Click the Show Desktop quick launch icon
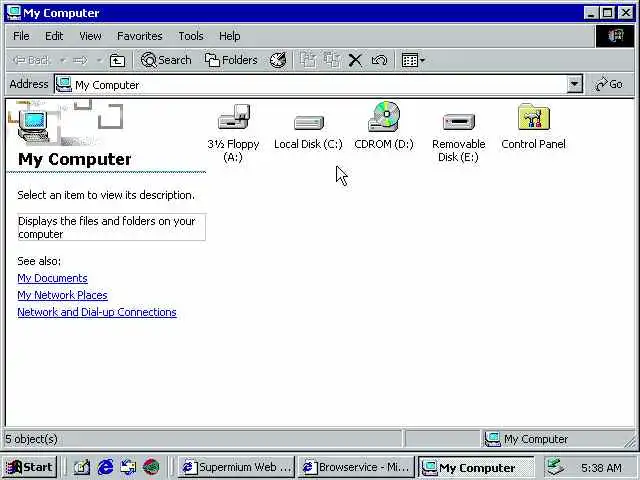 [82, 467]
